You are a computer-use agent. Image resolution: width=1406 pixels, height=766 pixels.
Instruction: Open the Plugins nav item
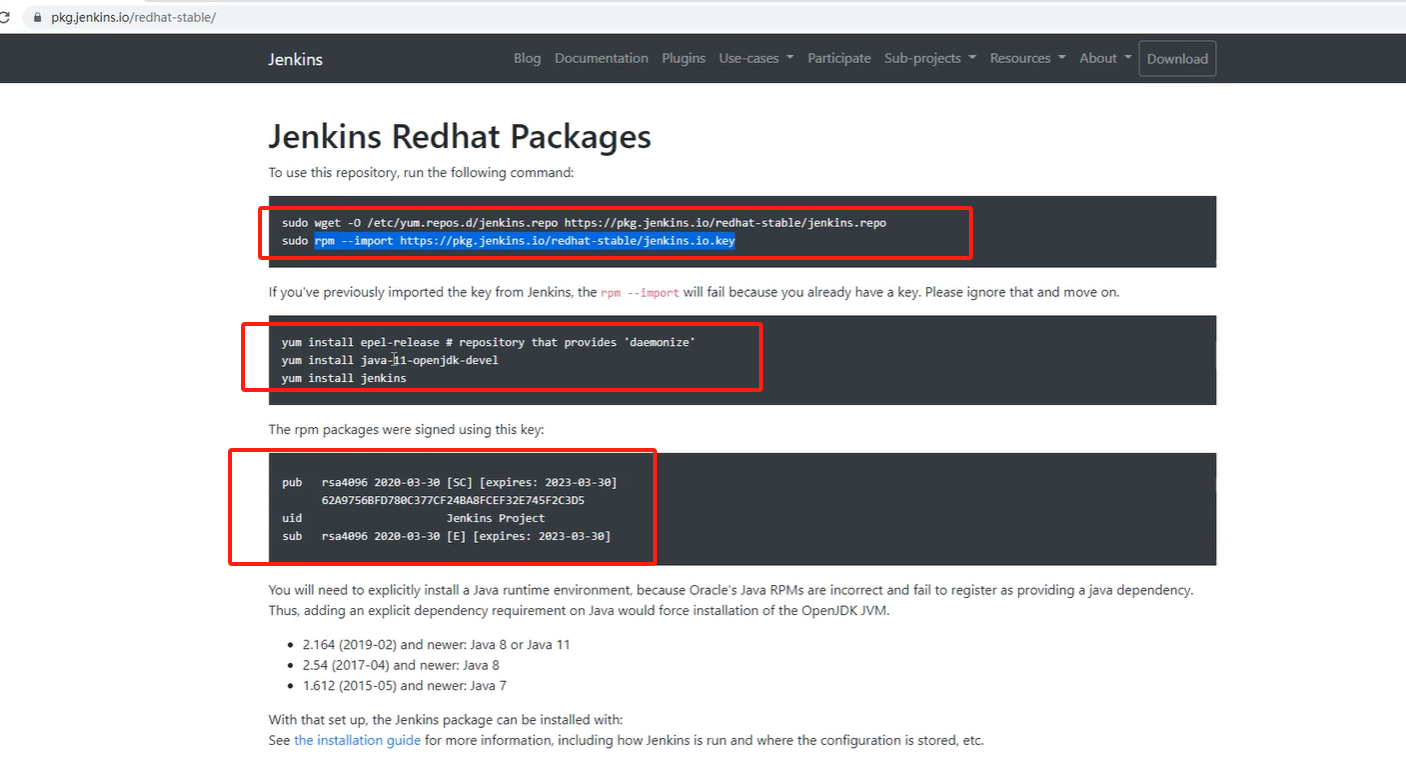(683, 58)
